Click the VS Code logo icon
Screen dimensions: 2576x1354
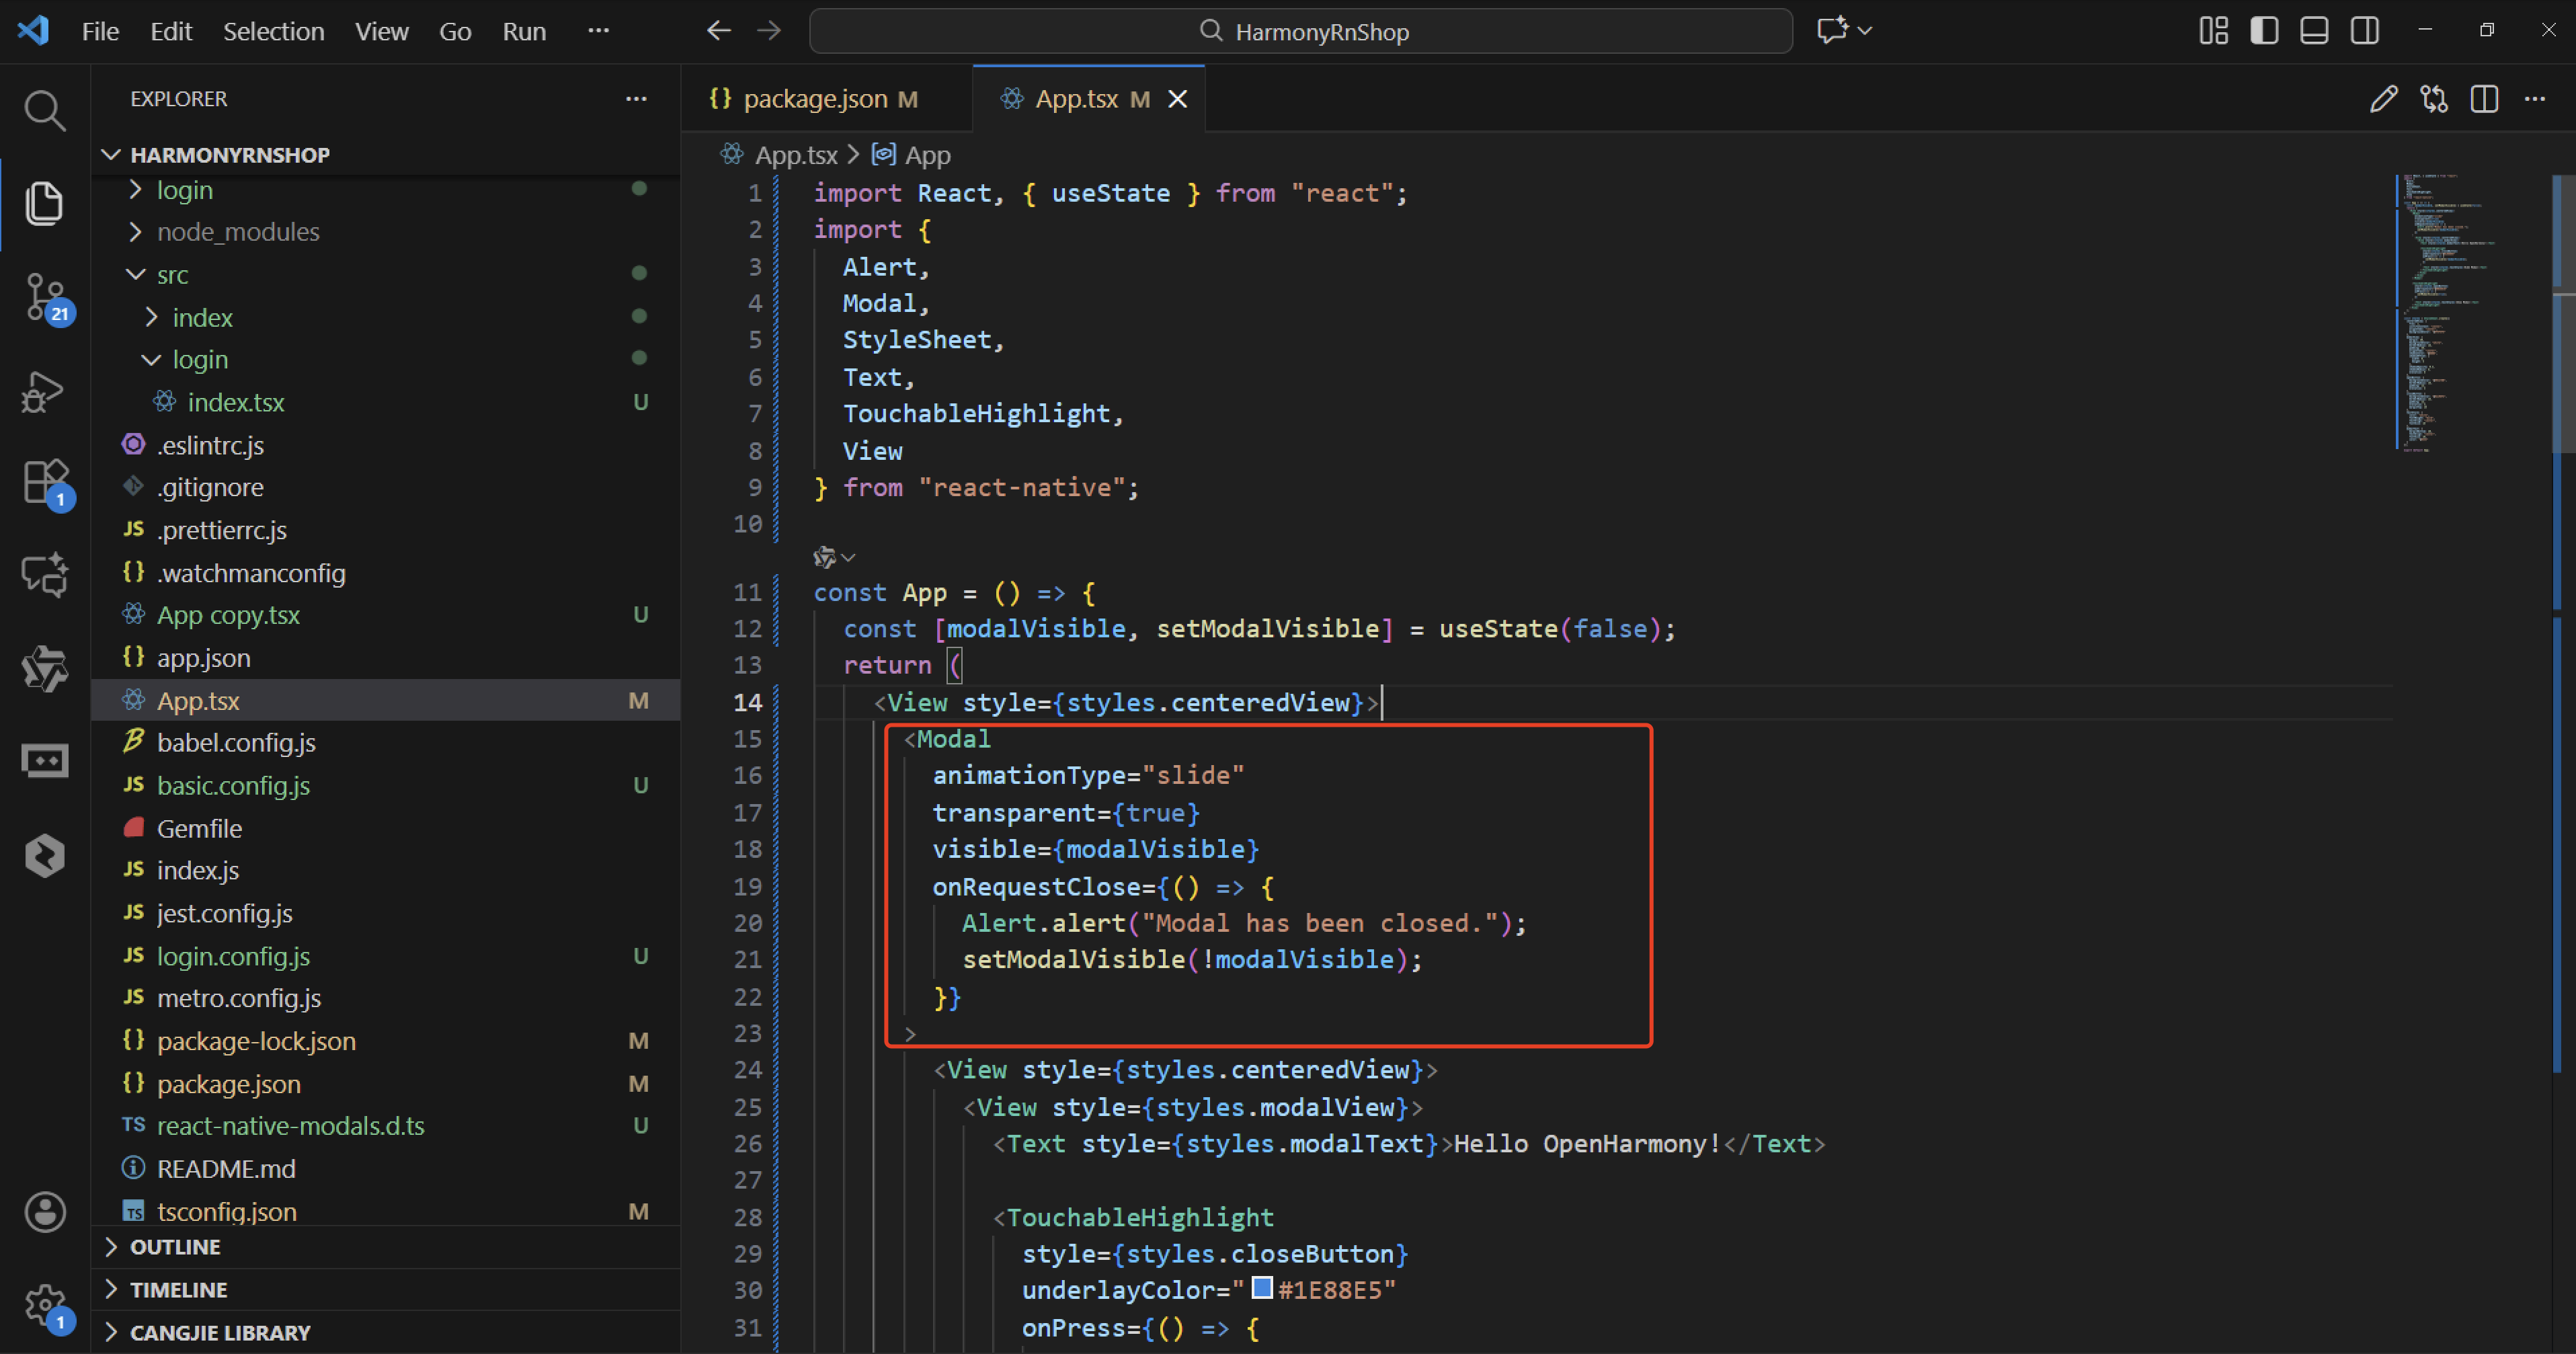coord(33,30)
